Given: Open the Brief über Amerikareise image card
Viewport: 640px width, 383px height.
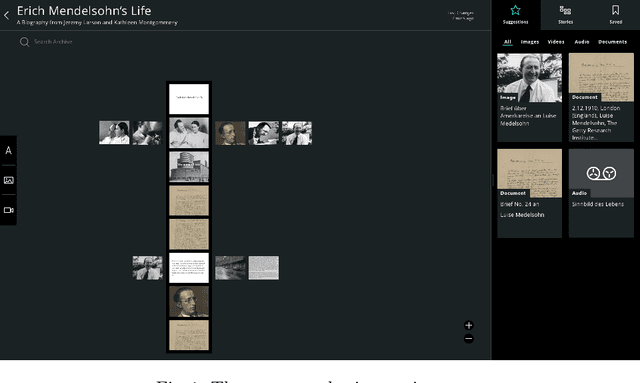Looking at the screenshot, I should [529, 97].
